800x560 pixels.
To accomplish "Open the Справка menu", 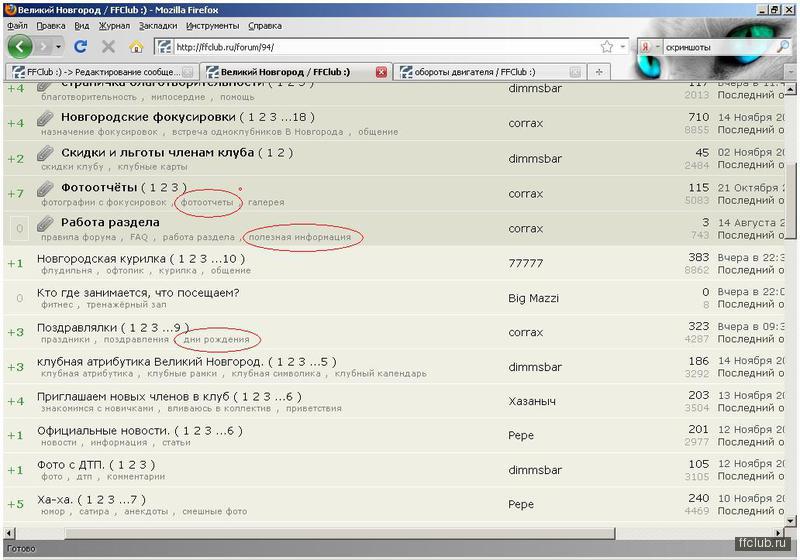I will (265, 26).
